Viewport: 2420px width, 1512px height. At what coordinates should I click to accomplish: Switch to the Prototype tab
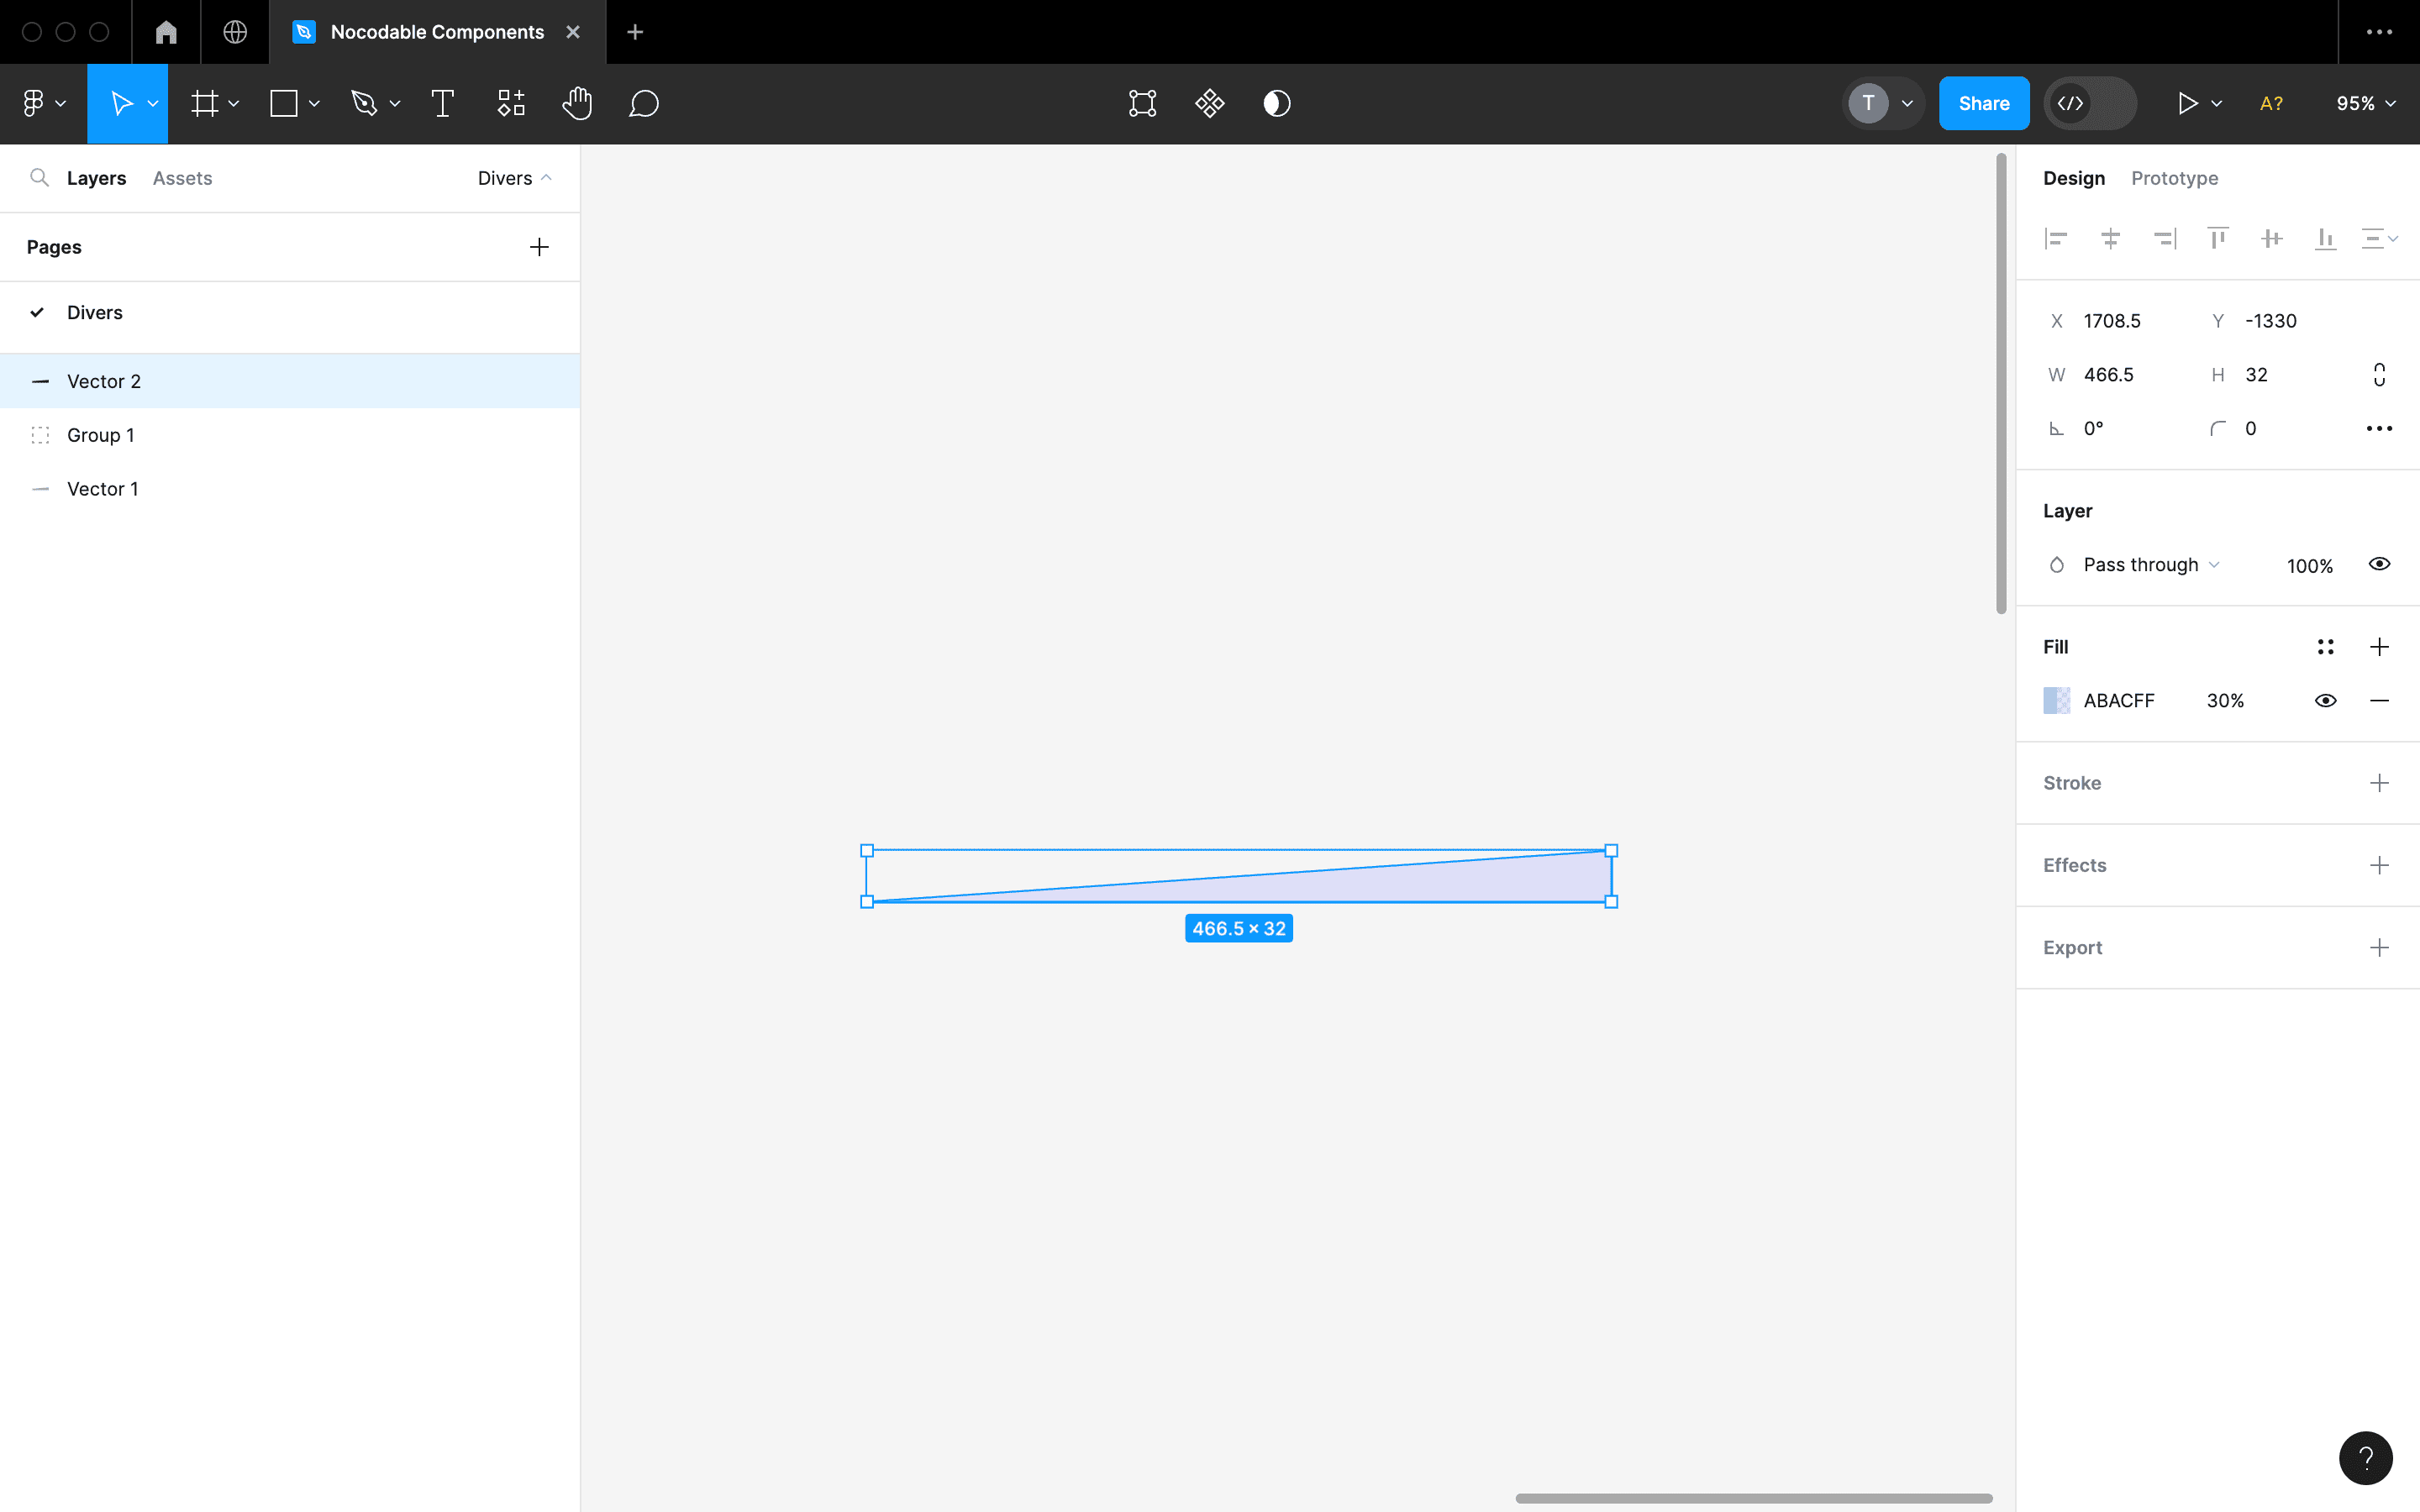pos(2174,178)
